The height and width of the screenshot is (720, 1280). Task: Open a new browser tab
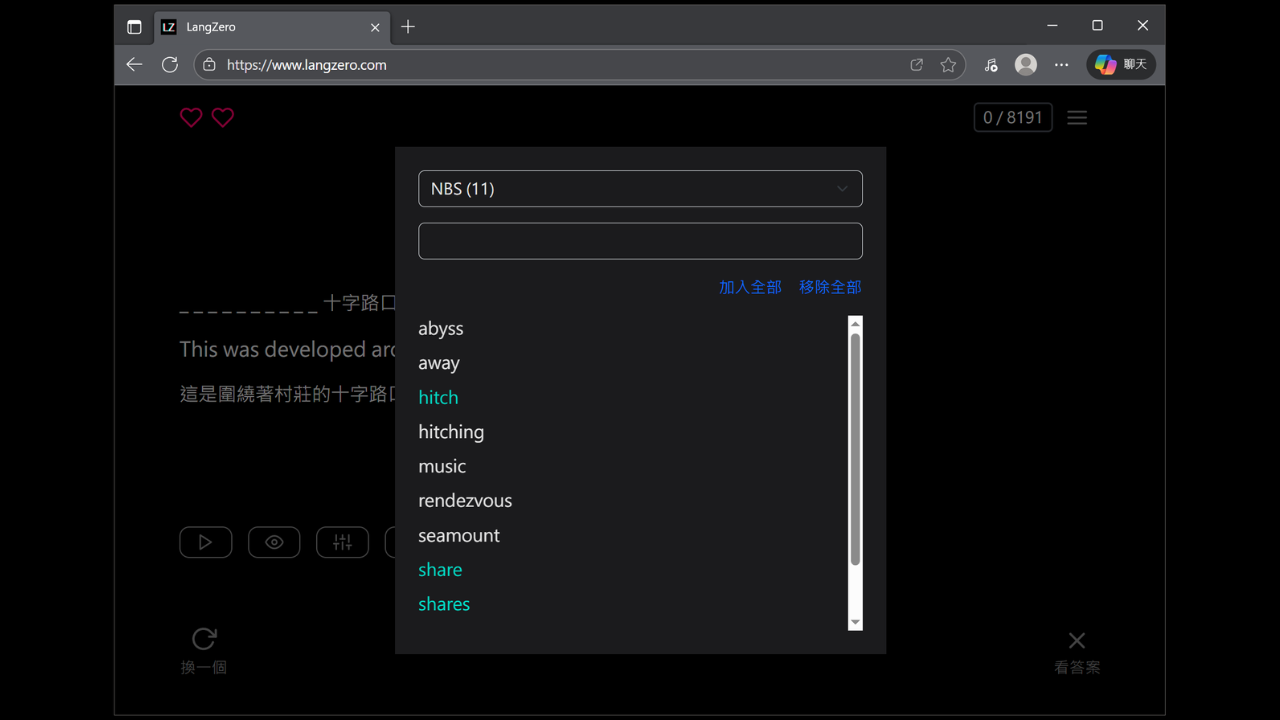408,27
